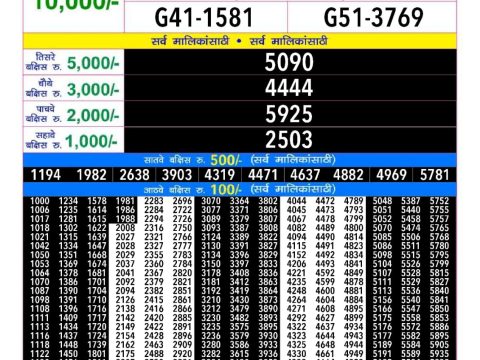480x360 pixels.
Task: Click number 4789 in the 100 prize table
Action: click(x=354, y=201)
